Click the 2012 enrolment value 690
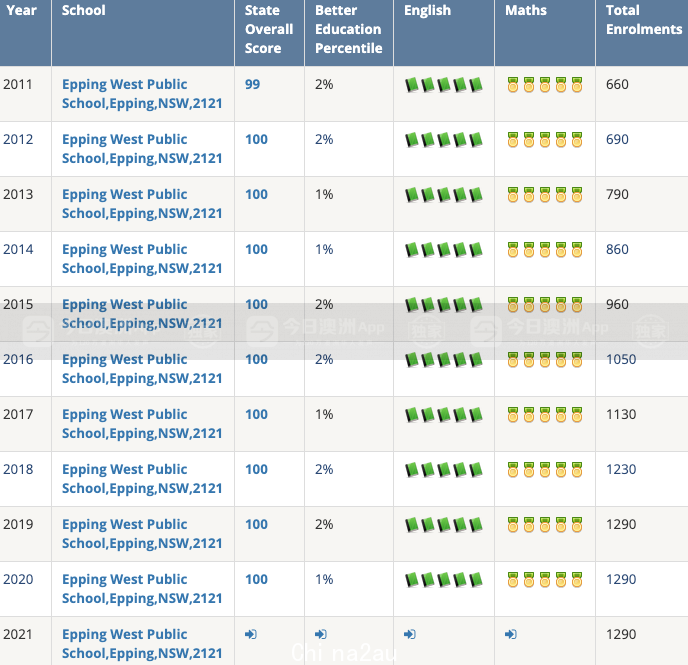Viewport: 688px width, 665px height. (x=617, y=139)
